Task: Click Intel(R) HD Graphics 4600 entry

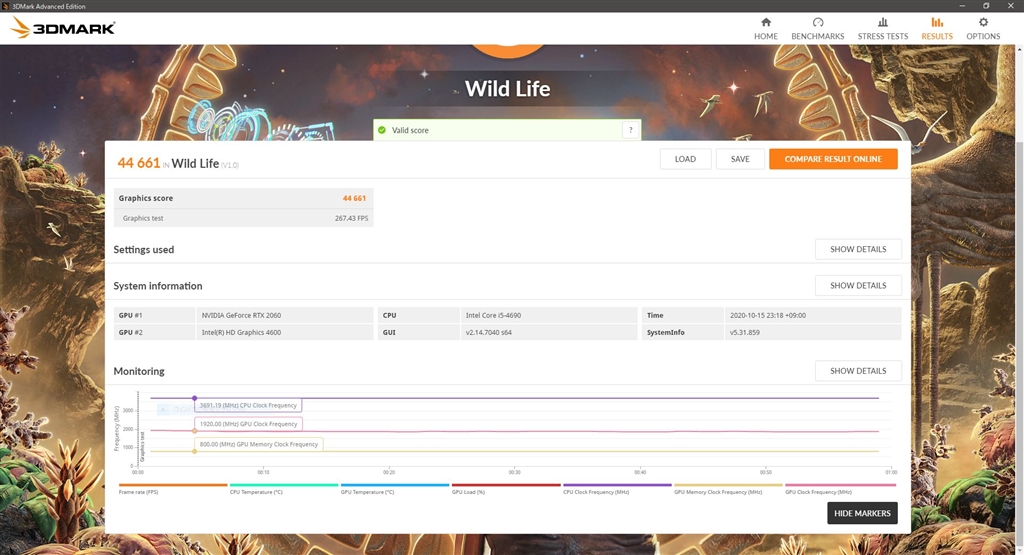Action: coord(241,332)
